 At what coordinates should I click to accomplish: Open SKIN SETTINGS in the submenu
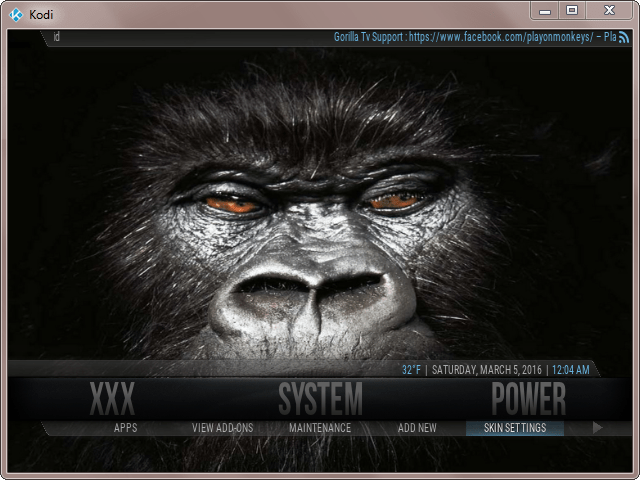(515, 428)
